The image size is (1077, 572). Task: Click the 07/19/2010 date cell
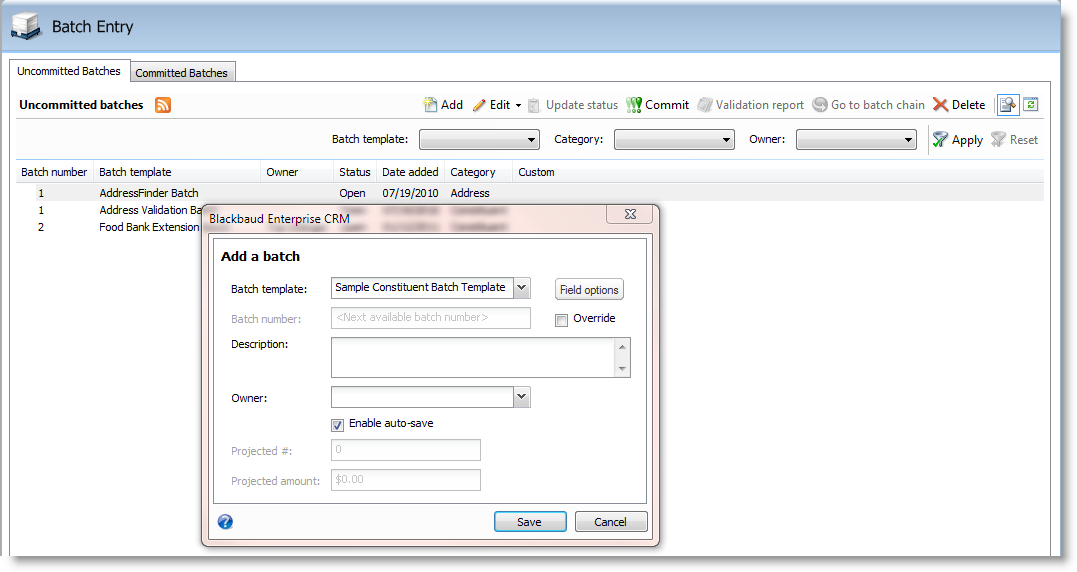pos(410,193)
